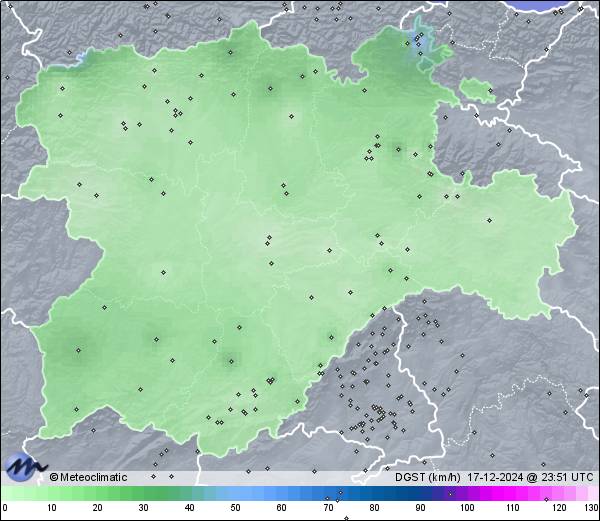Click the ©Meteoclimatic copyright text
Viewport: 600px width, 521px height.
click(x=88, y=477)
